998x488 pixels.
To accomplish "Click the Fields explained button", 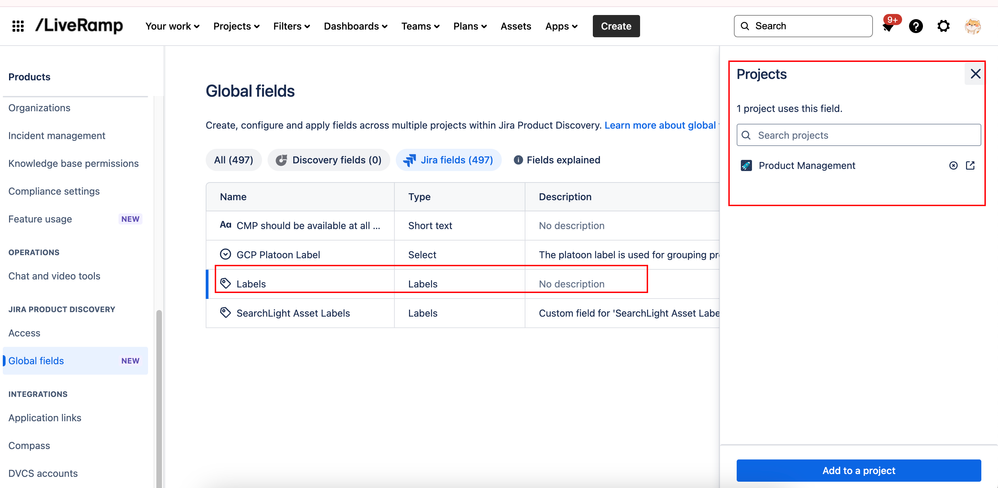I will [557, 160].
